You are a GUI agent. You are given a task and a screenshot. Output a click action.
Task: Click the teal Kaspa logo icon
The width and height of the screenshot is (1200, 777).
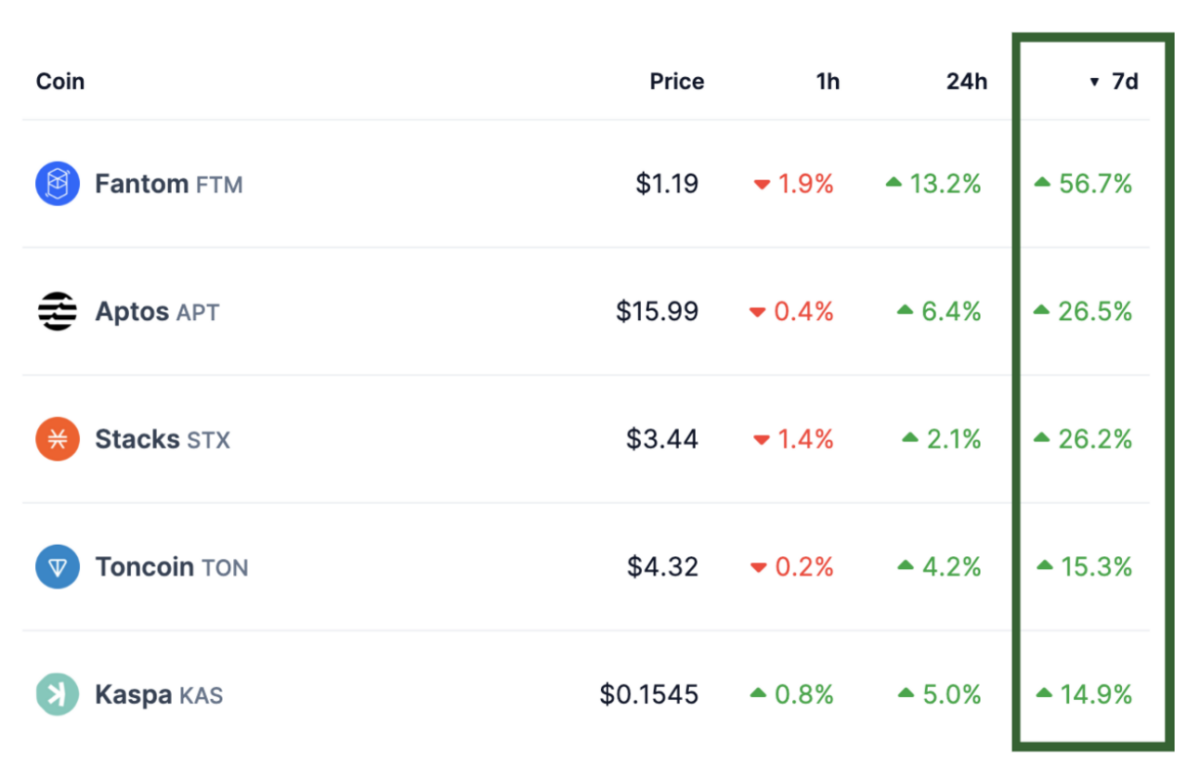tap(57, 694)
